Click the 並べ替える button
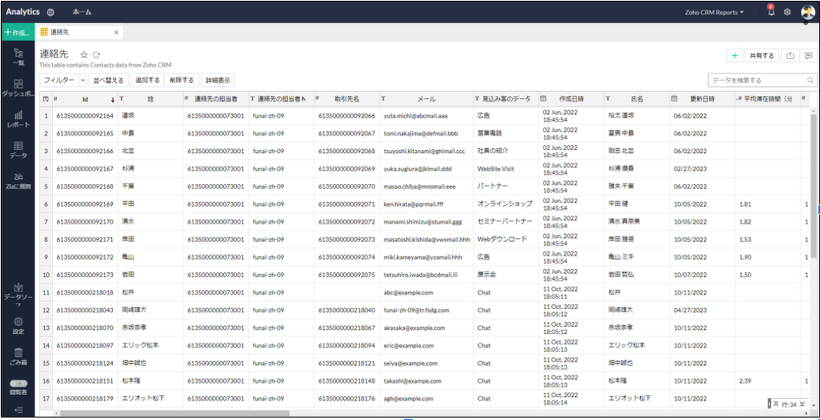Viewport: 820px width, 420px height. [x=109, y=79]
